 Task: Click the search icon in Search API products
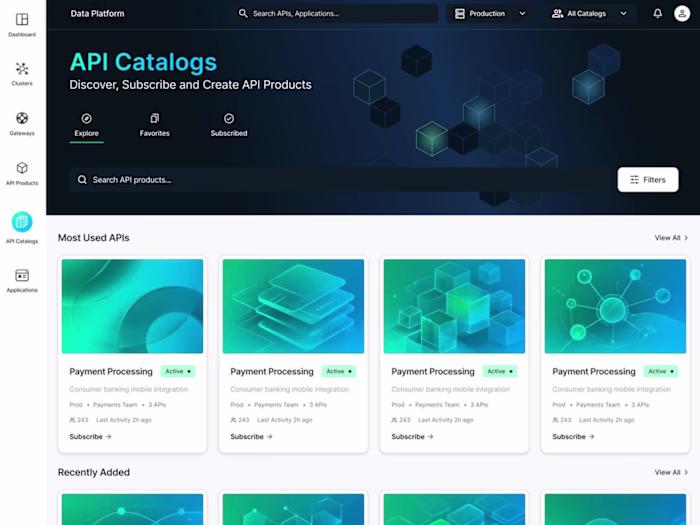tap(82, 179)
